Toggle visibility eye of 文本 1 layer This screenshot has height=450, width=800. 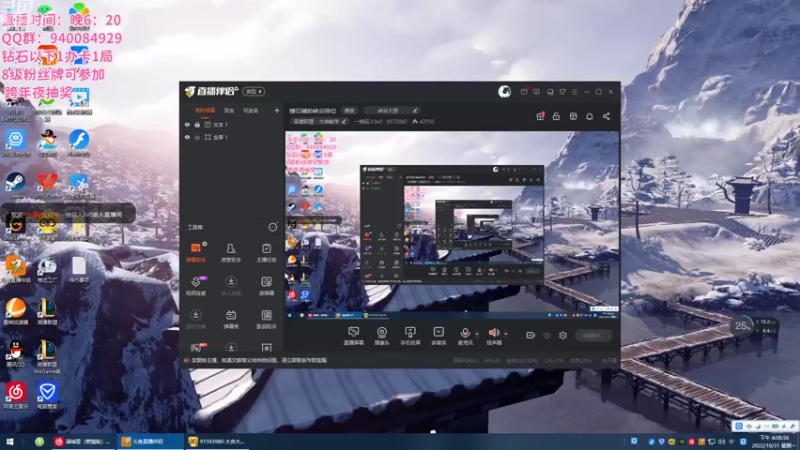(x=187, y=124)
